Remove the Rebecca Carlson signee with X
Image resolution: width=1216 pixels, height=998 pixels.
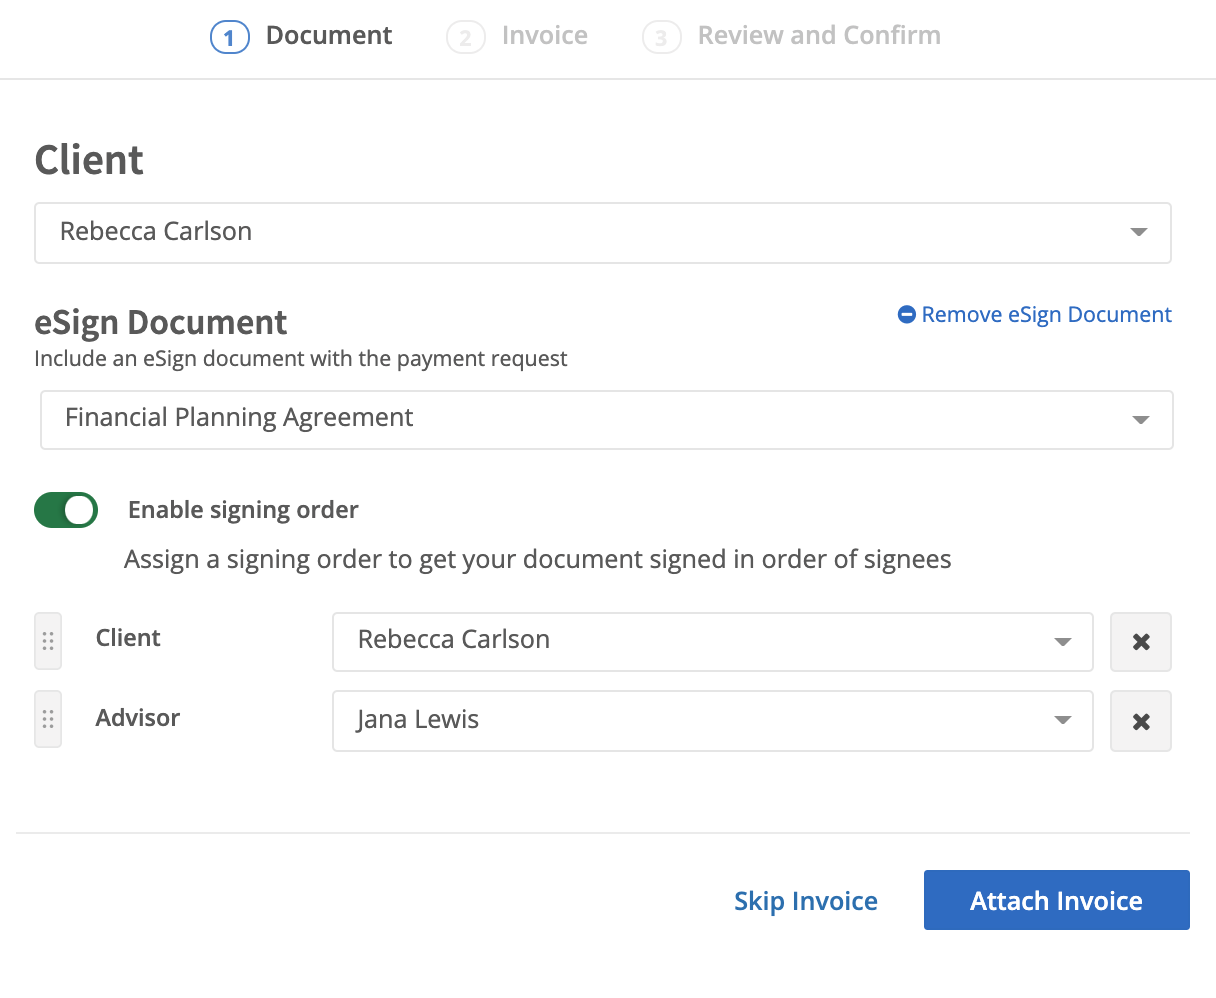(x=1140, y=642)
